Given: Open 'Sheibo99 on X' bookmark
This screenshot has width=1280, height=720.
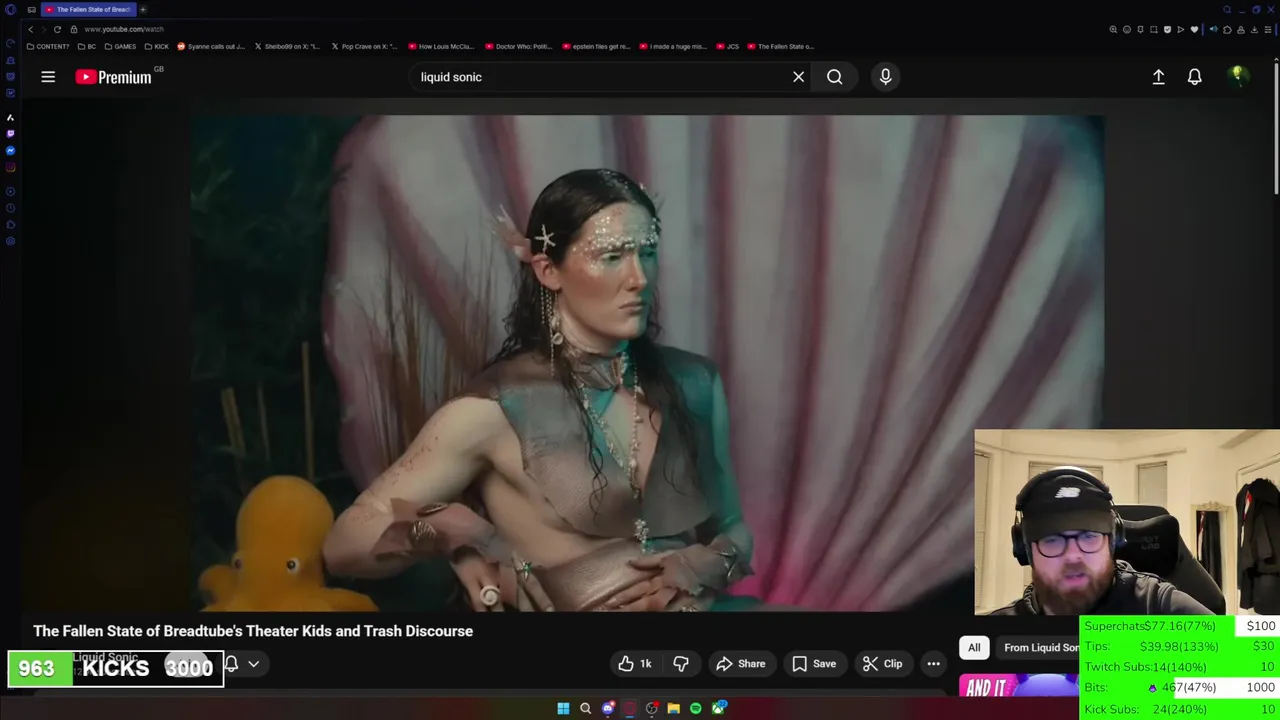Looking at the screenshot, I should pos(287,46).
